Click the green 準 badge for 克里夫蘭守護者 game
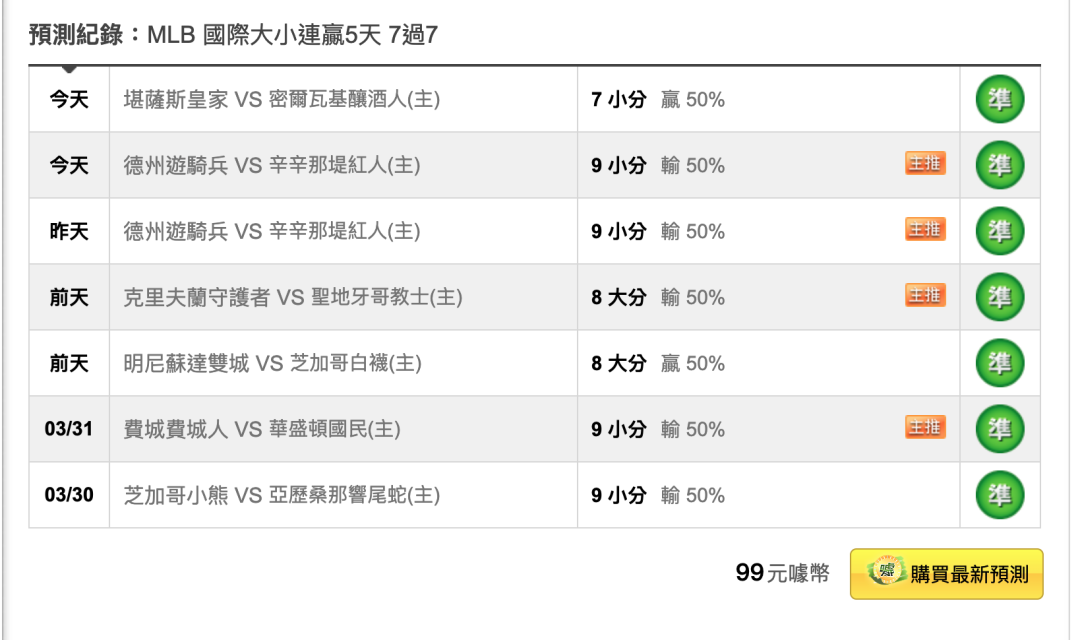Image resolution: width=1080 pixels, height=640 pixels. tap(999, 297)
